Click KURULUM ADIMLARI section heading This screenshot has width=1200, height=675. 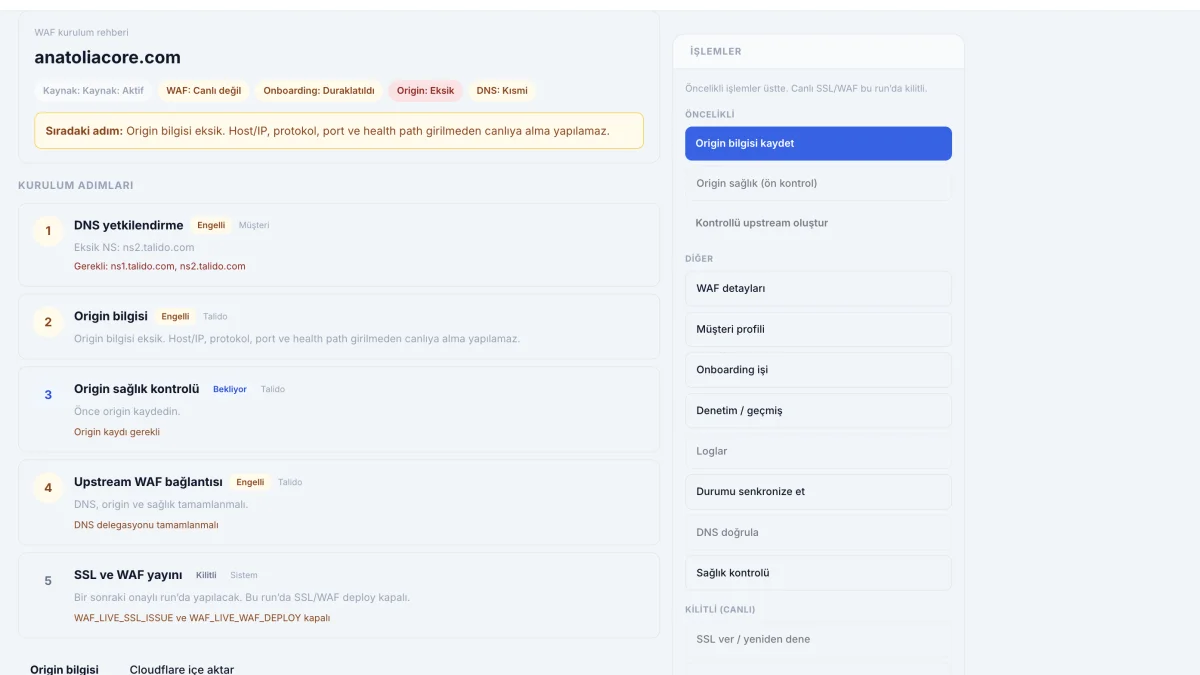(76, 185)
